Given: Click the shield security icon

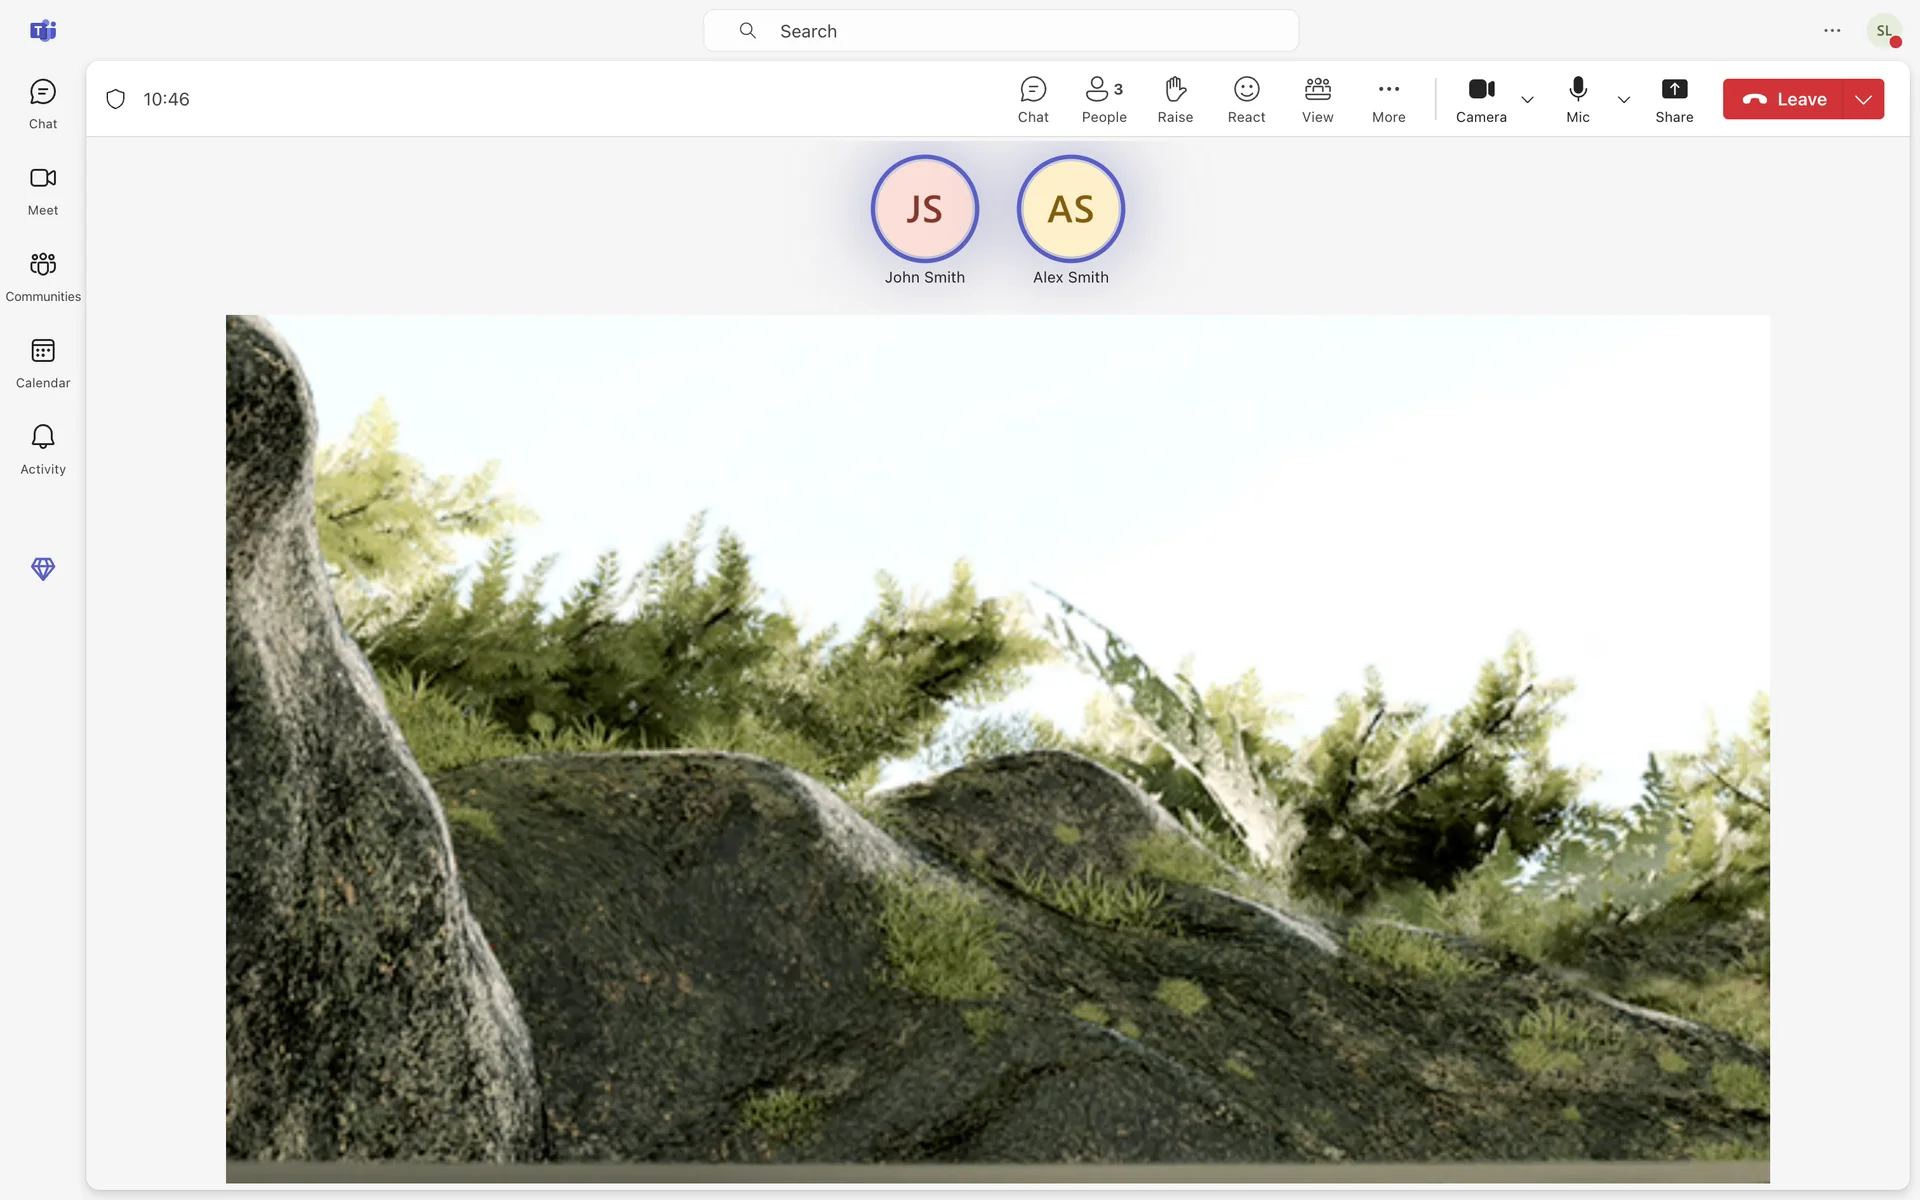Looking at the screenshot, I should click(116, 99).
